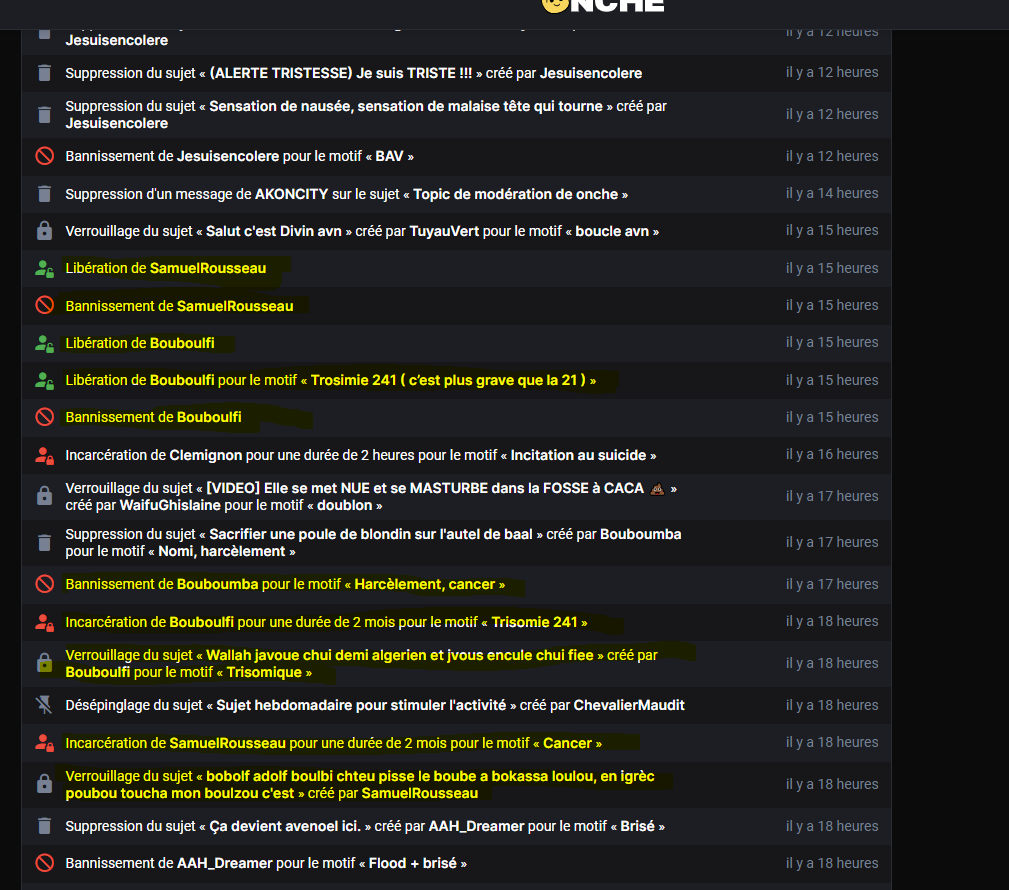This screenshot has height=890, width=1009.
Task: Click trash icon for Ça devient avenoel ici
Action: pyautogui.click(x=44, y=826)
